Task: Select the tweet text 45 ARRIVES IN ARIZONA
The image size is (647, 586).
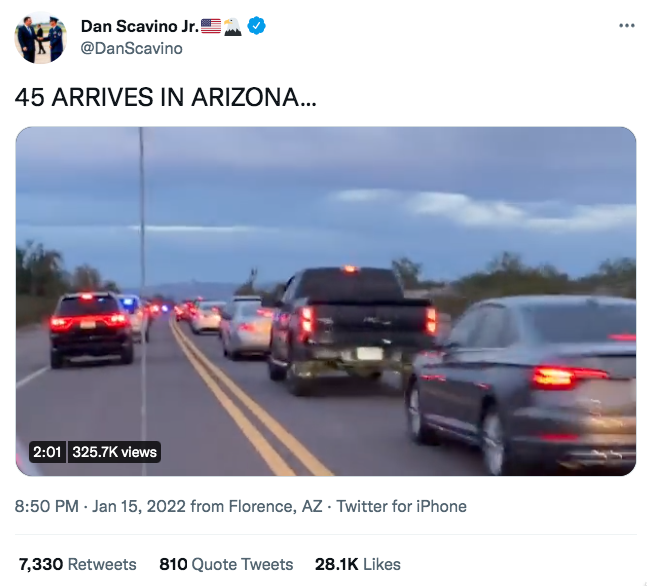Action: click(165, 97)
